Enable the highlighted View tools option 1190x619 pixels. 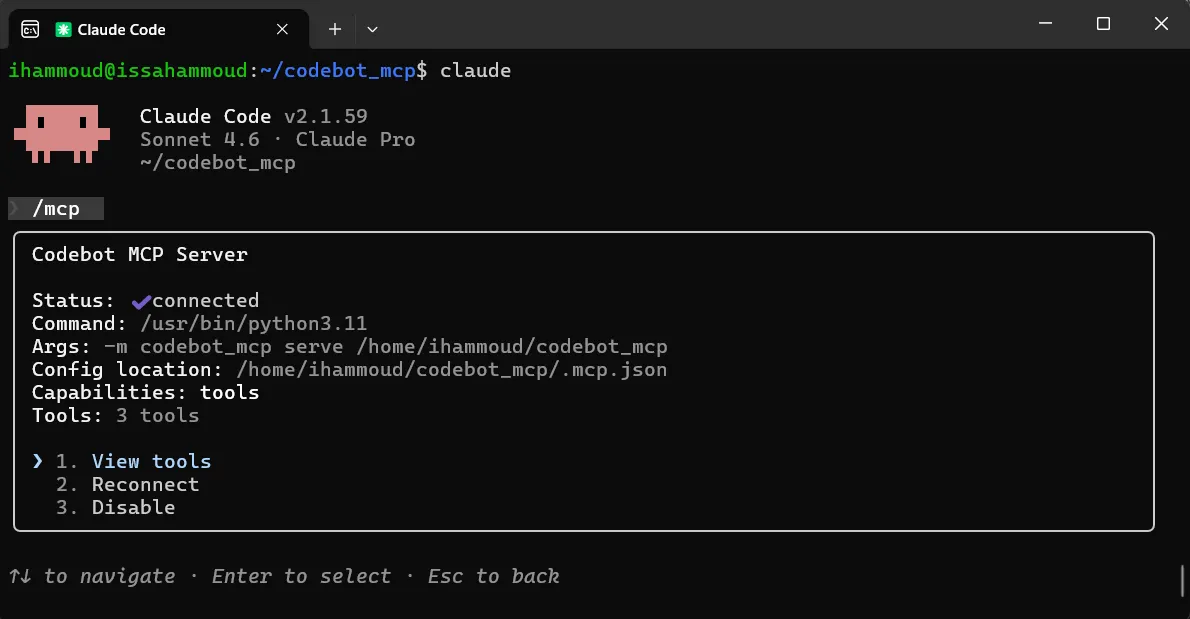[x=151, y=461]
